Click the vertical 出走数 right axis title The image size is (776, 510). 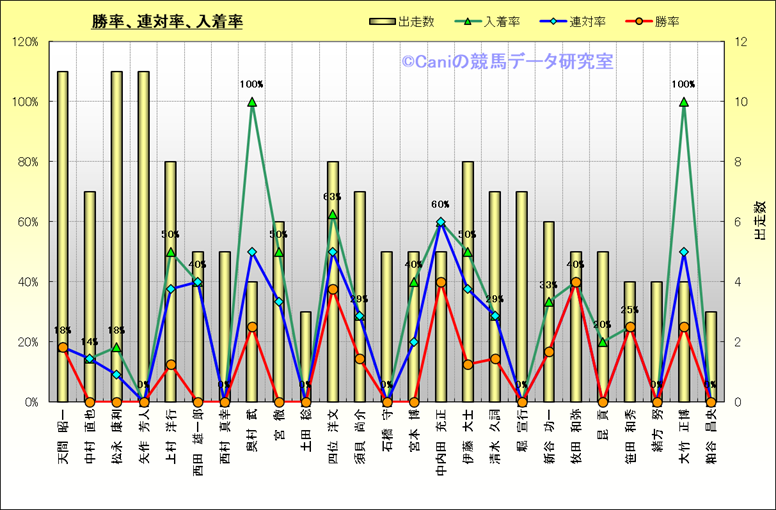(x=759, y=221)
